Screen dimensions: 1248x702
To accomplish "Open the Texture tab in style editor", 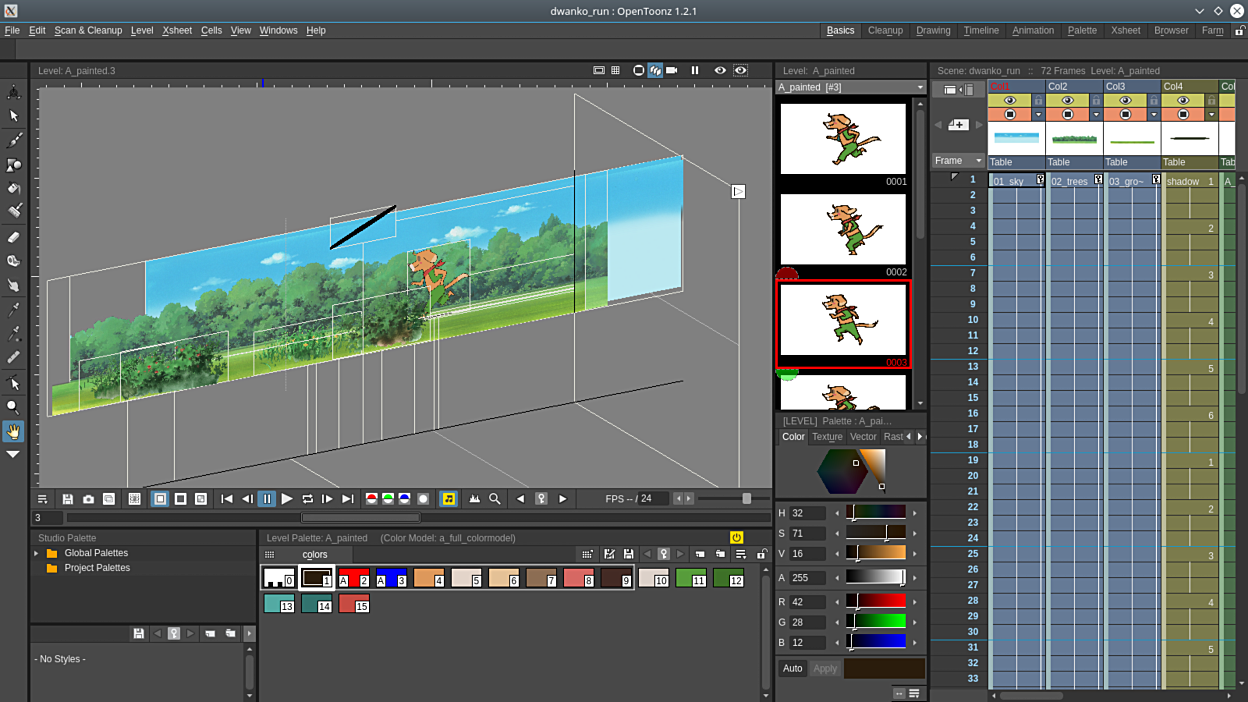I will [x=827, y=437].
